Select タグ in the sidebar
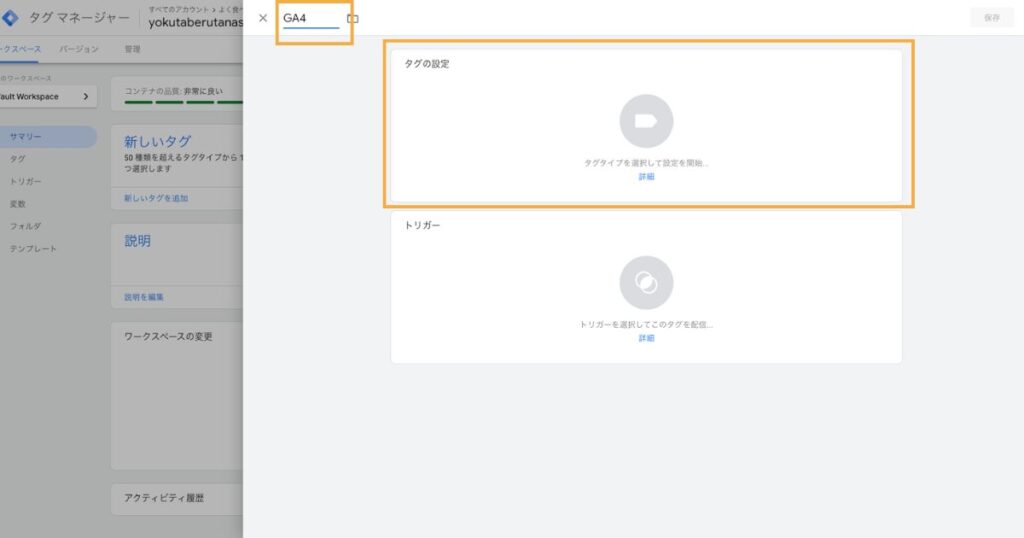The height and width of the screenshot is (538, 1024). (x=18, y=159)
